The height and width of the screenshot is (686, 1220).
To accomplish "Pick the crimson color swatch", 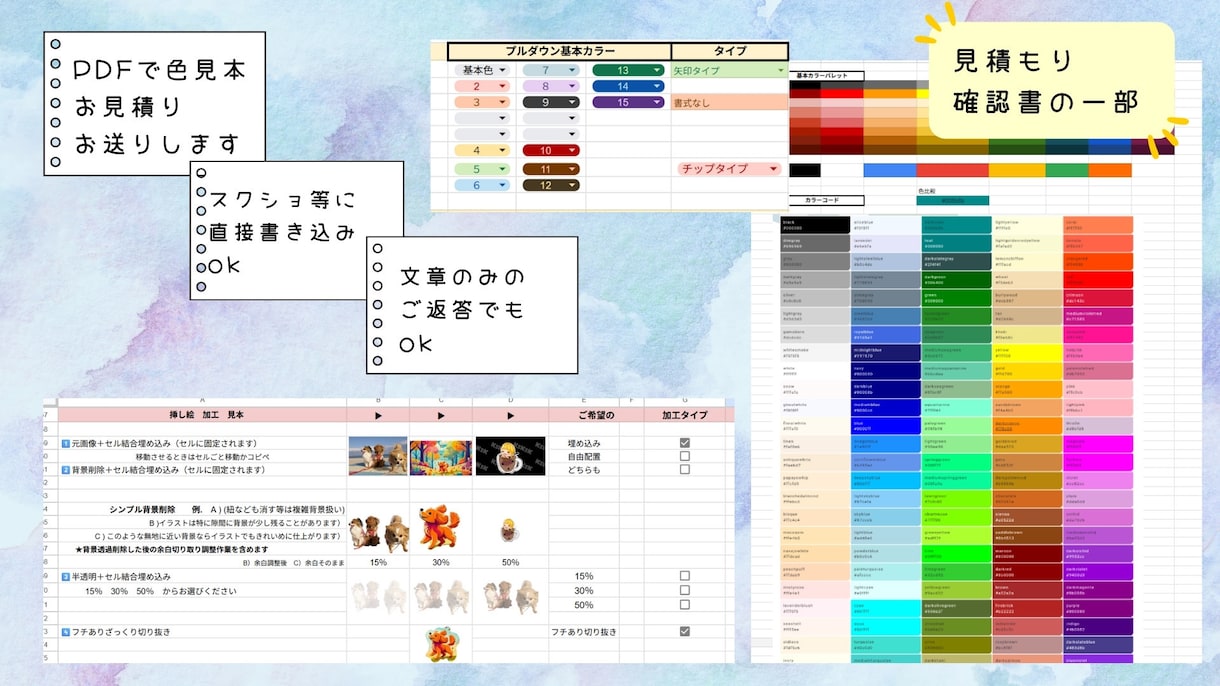I will click(1098, 298).
